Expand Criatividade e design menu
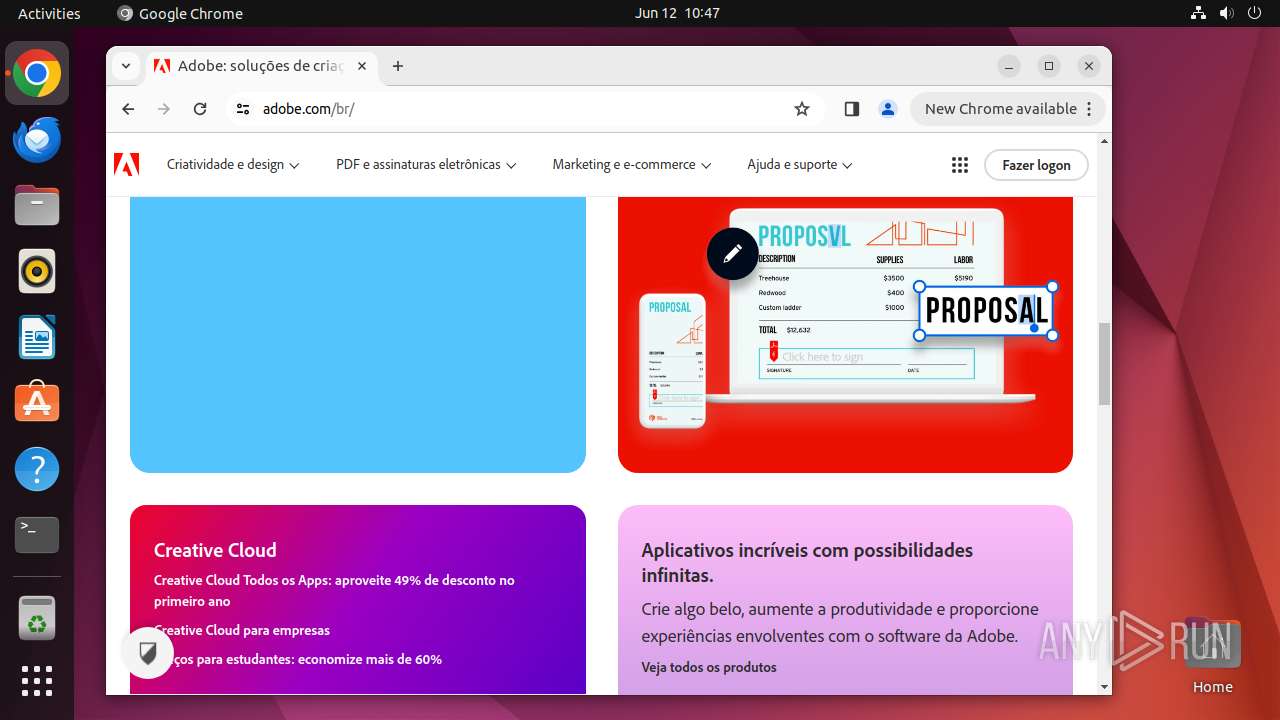 coord(233,165)
